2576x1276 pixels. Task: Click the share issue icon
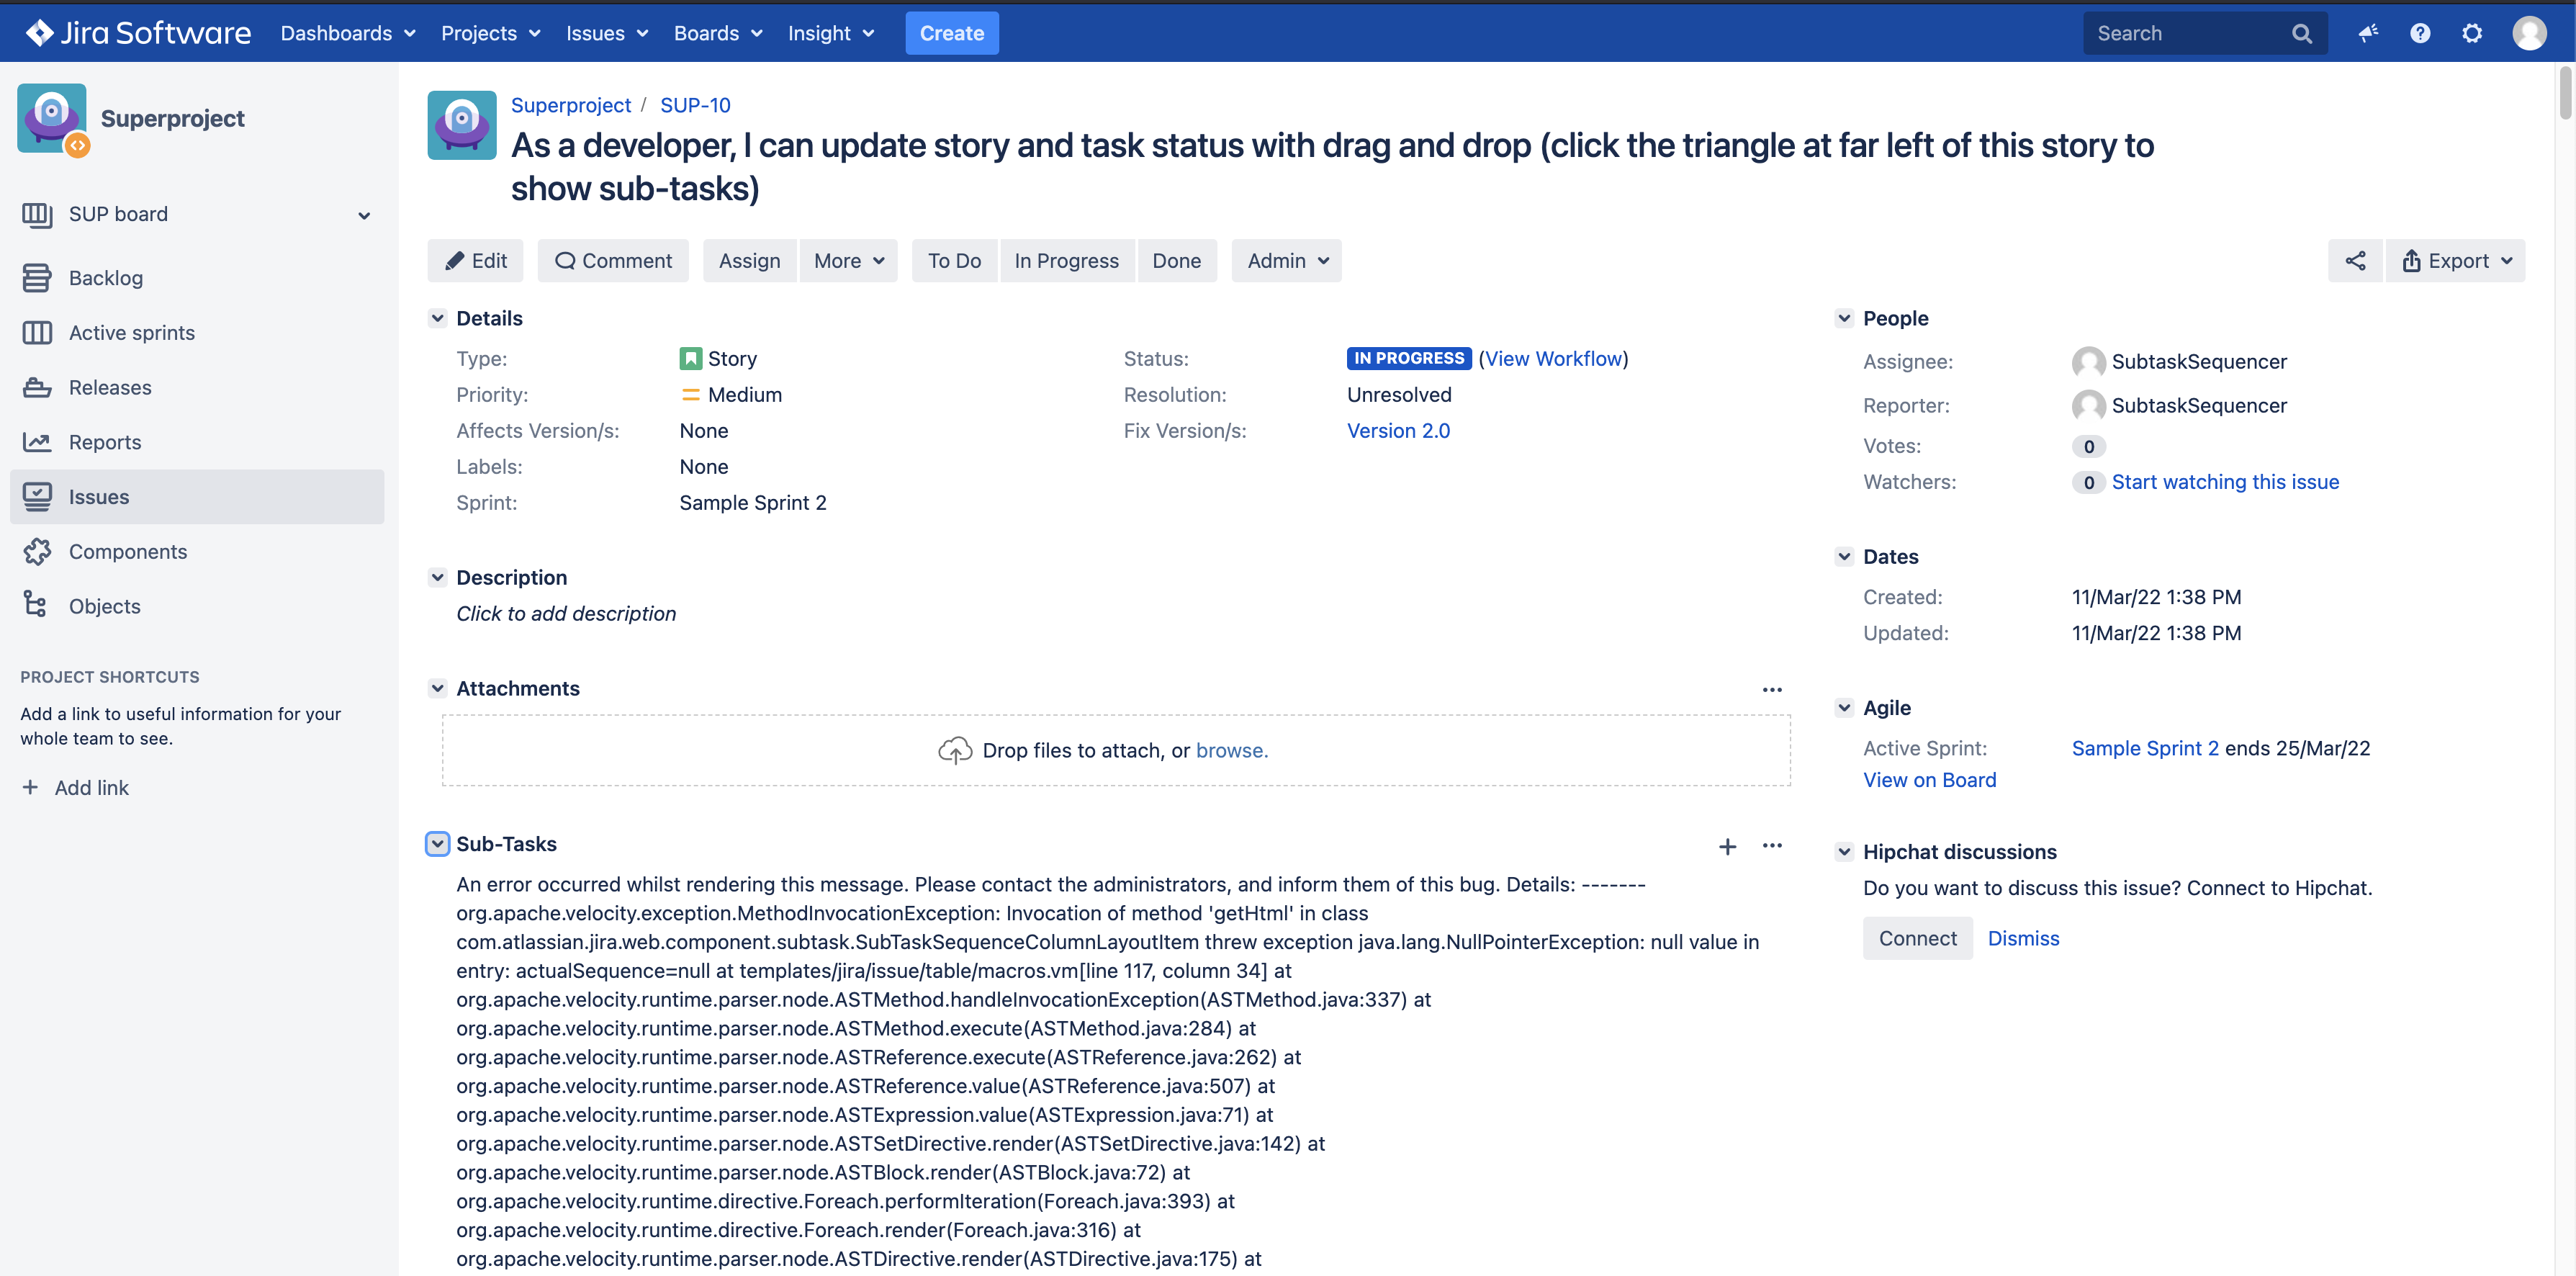click(2355, 261)
